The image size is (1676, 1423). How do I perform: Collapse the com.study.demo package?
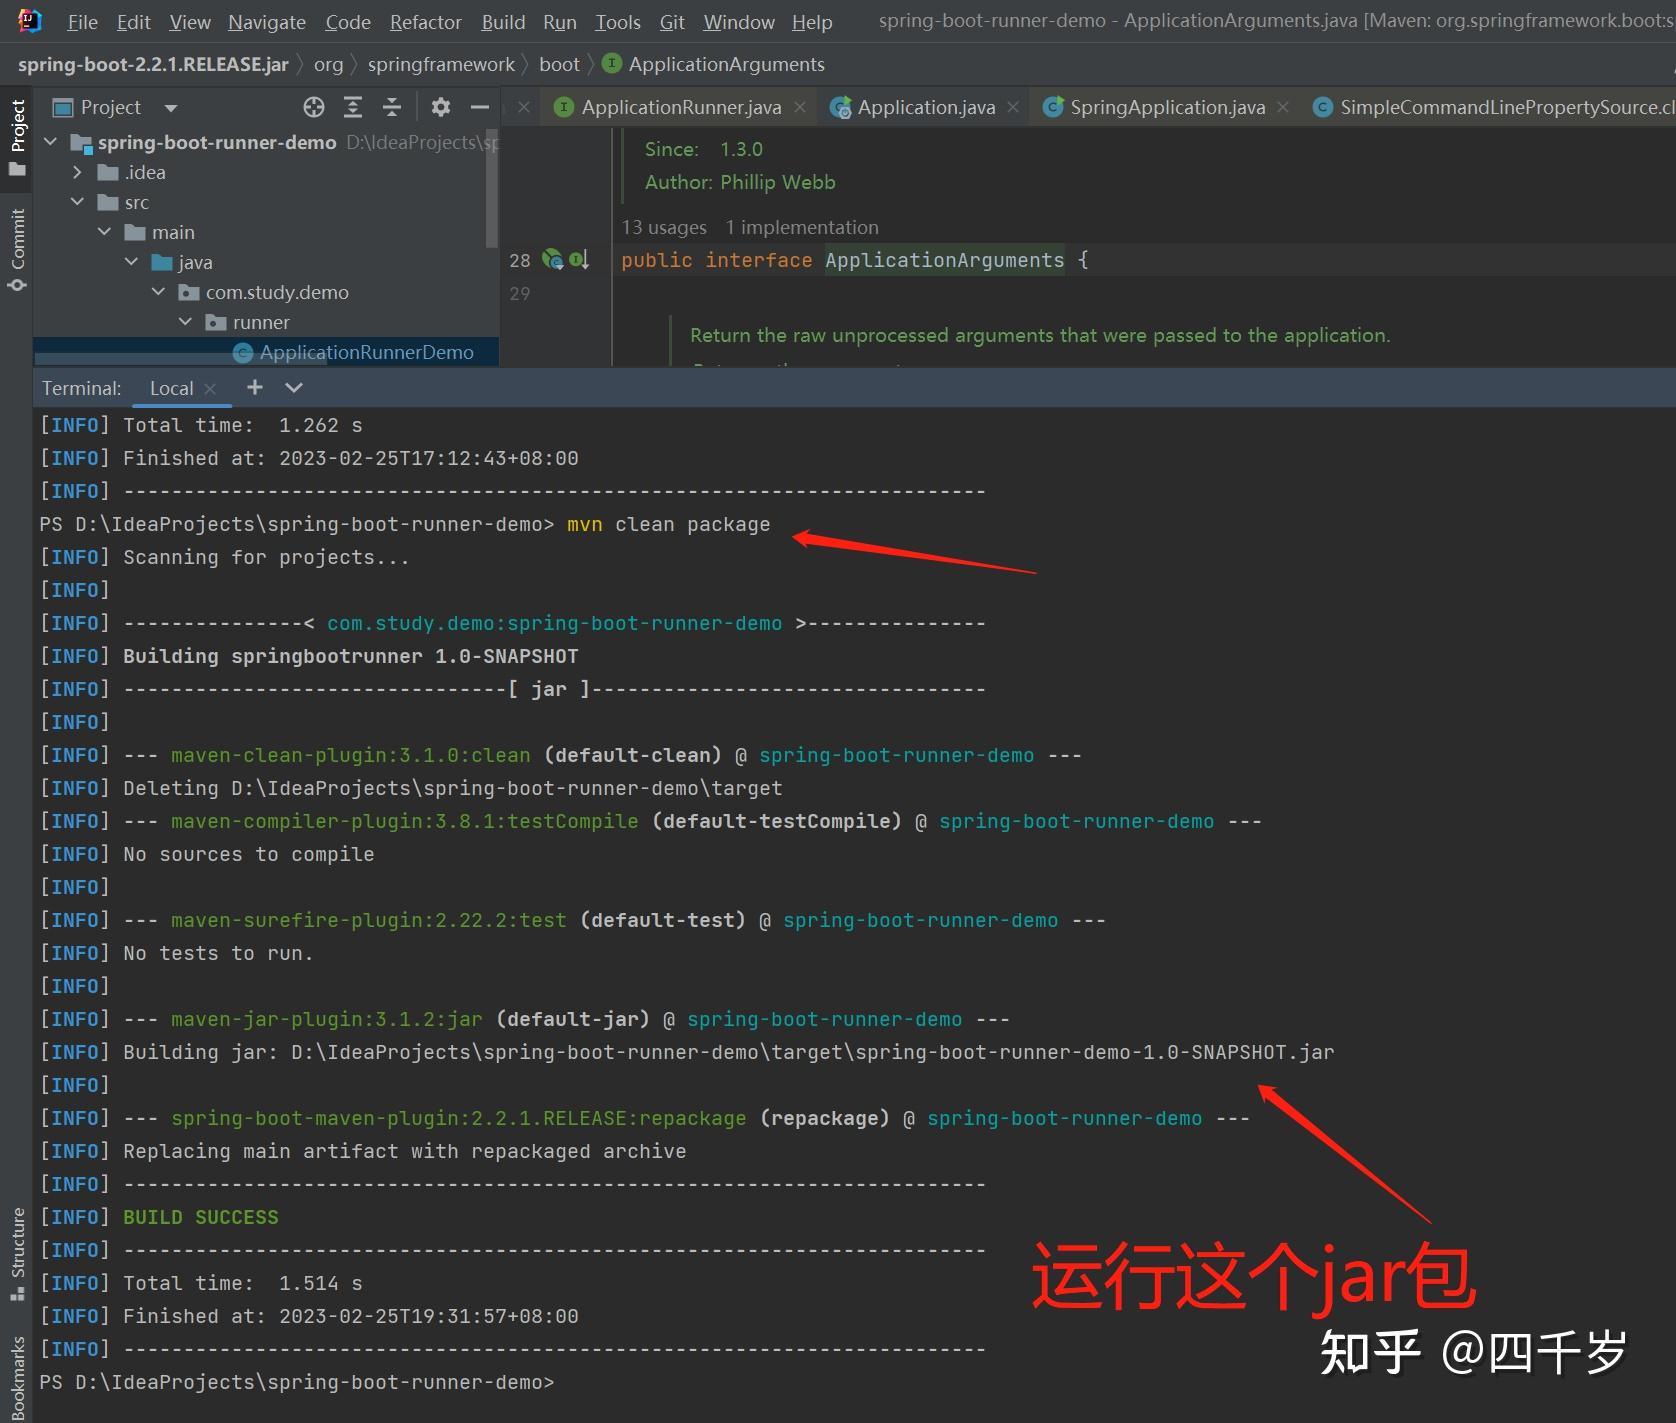tap(159, 292)
